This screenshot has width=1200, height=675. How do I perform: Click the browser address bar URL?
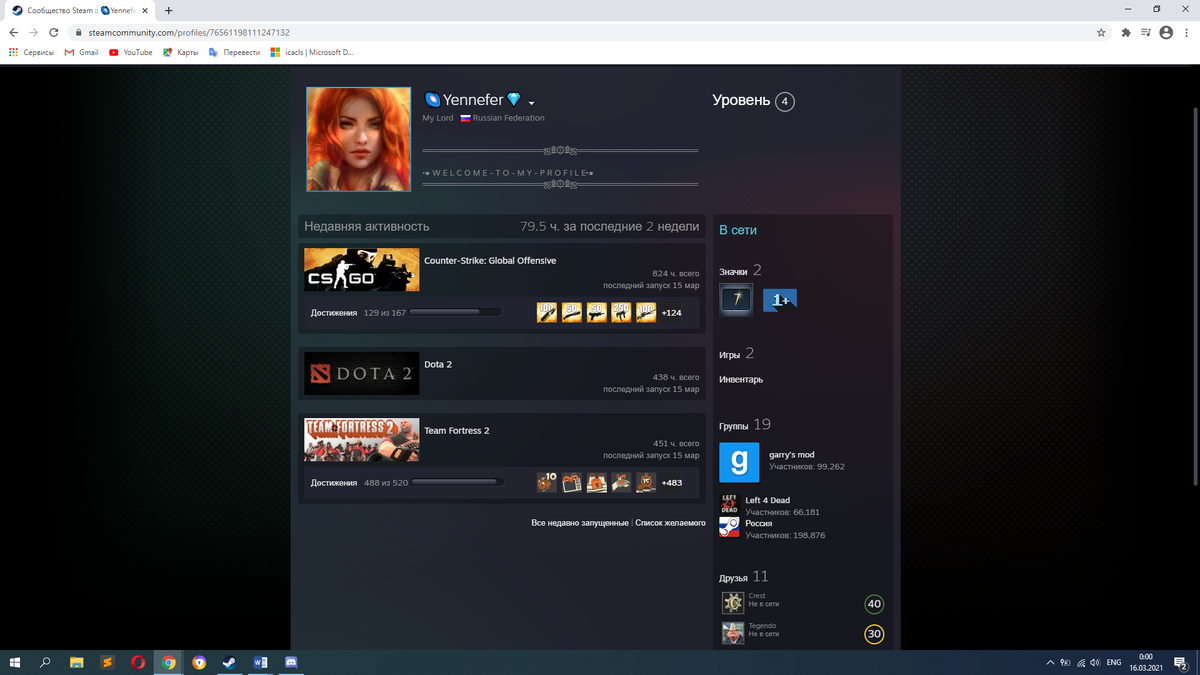(x=189, y=32)
